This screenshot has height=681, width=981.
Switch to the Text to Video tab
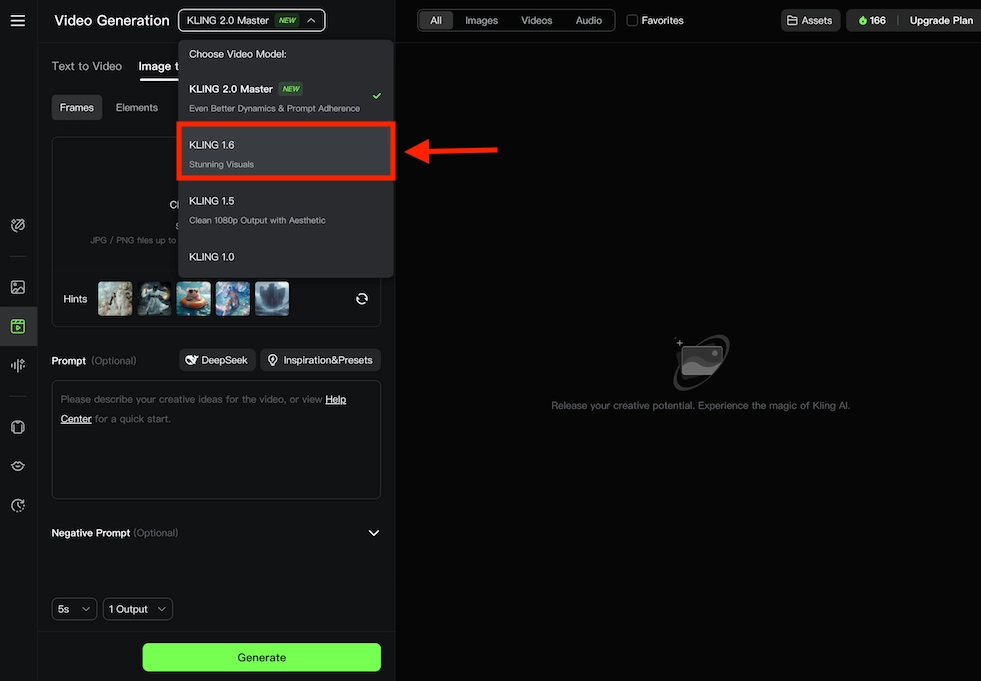pyautogui.click(x=86, y=66)
